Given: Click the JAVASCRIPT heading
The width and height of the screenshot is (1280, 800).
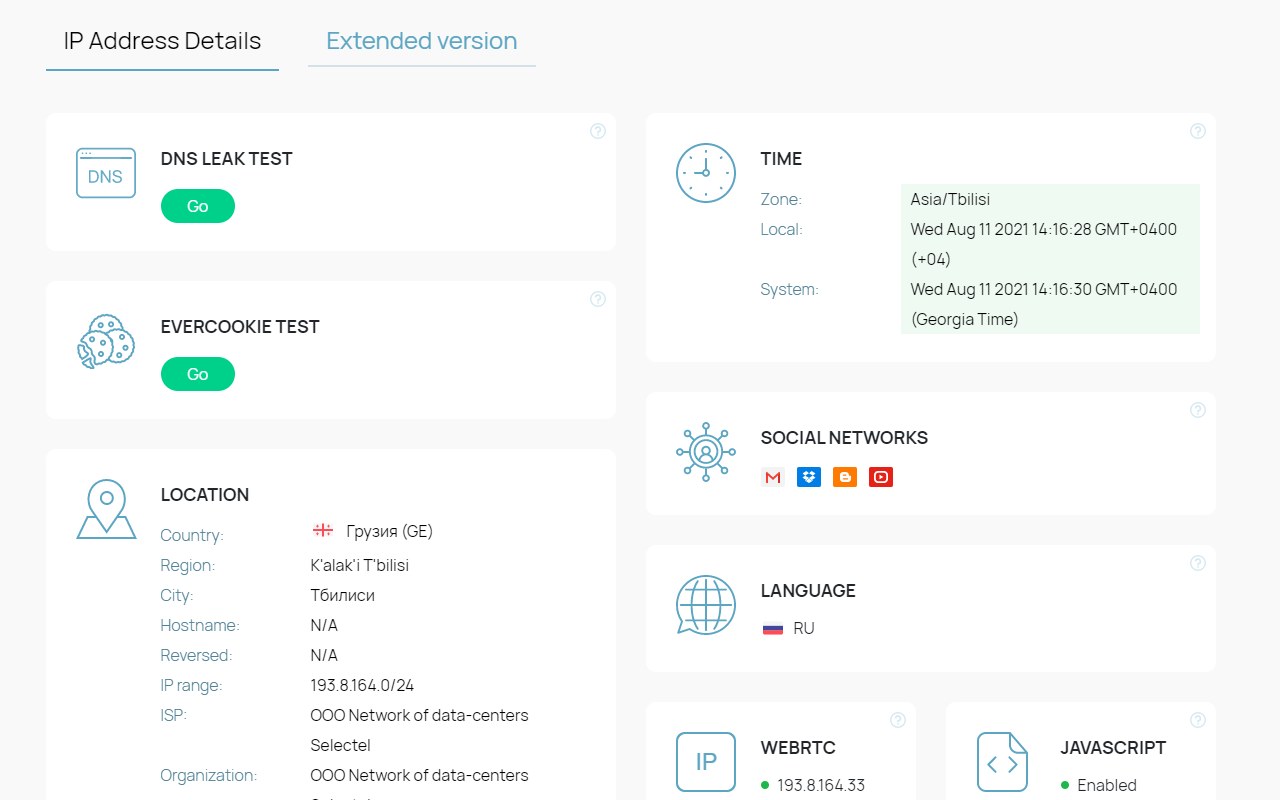Looking at the screenshot, I should [x=1113, y=748].
